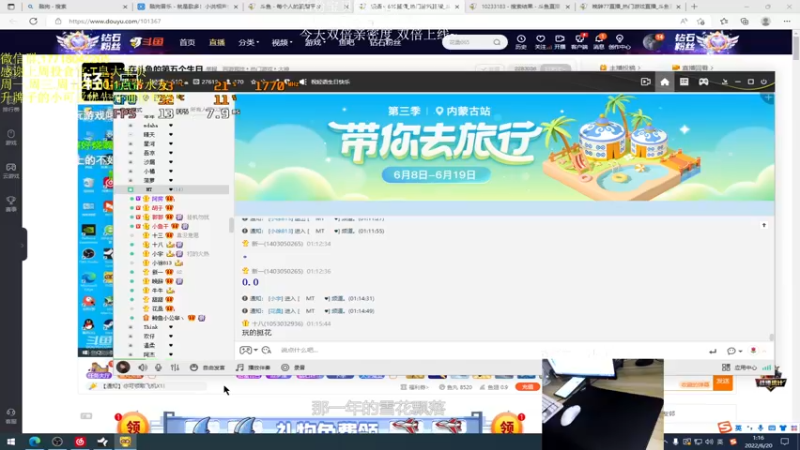The width and height of the screenshot is (800, 450).
Task: Click the 开播 start streaming icon
Action: [560, 42]
